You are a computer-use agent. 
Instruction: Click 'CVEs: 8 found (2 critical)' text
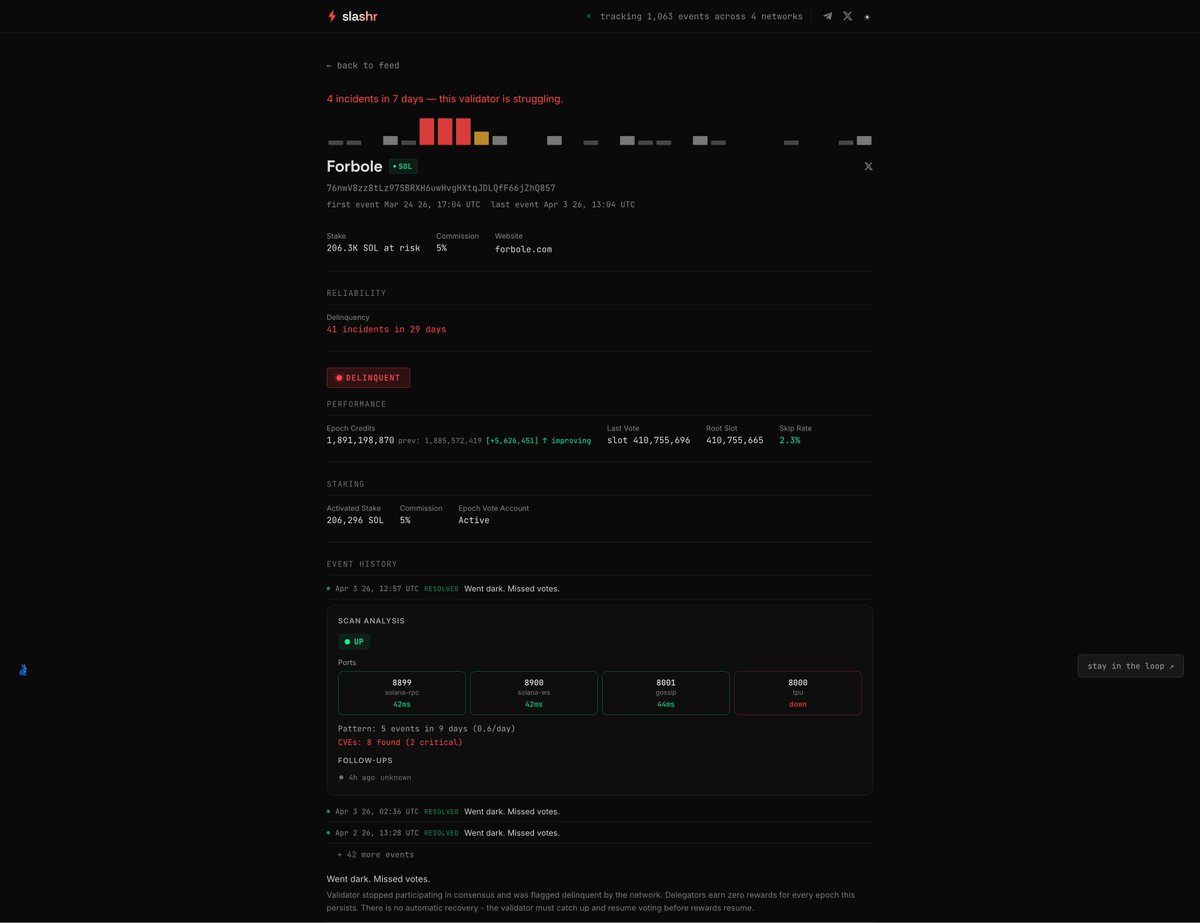point(400,743)
